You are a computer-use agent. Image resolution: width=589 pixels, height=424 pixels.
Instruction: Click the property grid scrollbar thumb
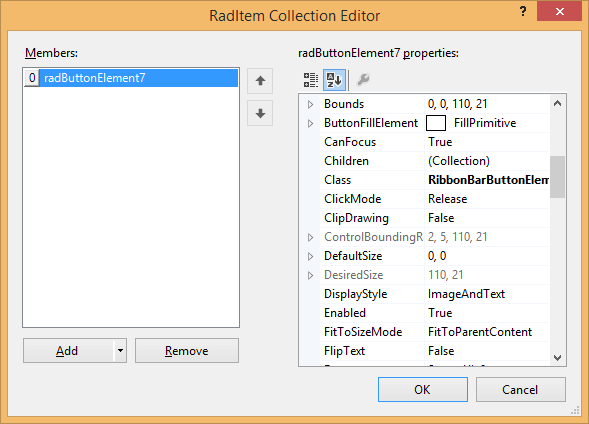pos(557,177)
